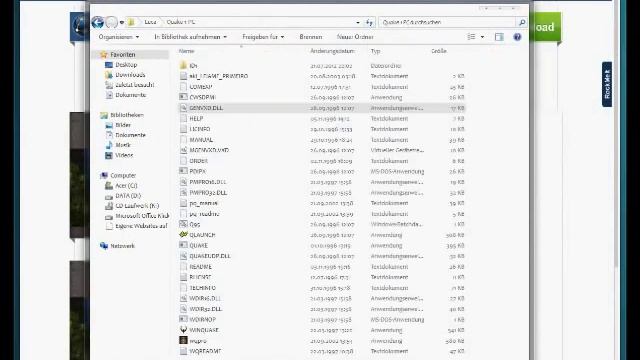Sort by the Änderungsdatum column header

click(x=332, y=51)
